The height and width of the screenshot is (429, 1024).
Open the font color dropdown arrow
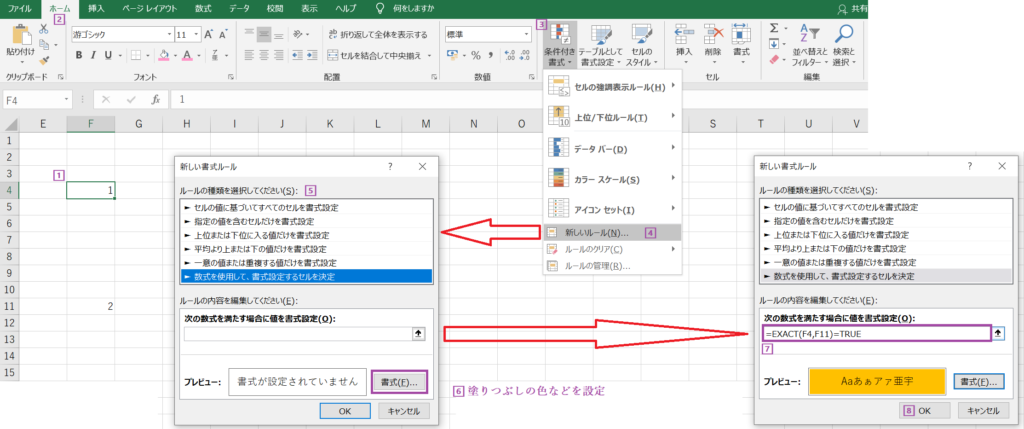coord(198,55)
